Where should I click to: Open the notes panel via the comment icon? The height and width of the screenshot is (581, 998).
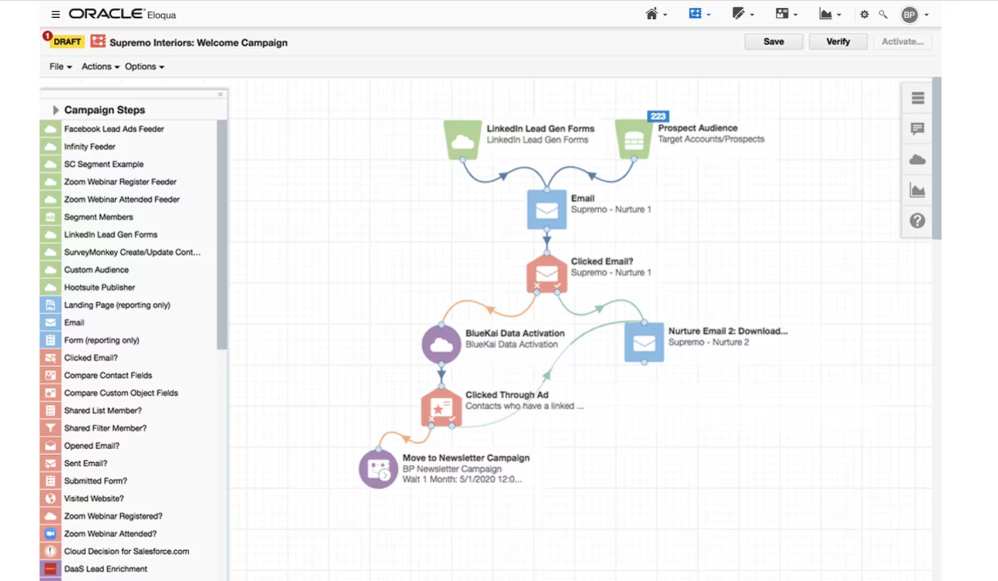tap(917, 128)
